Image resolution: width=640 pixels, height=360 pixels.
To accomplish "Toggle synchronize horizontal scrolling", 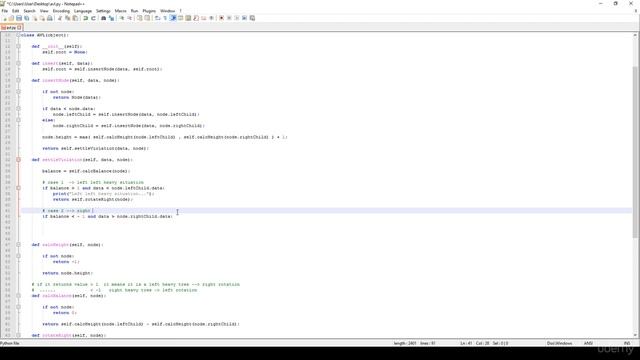I will point(147,18).
